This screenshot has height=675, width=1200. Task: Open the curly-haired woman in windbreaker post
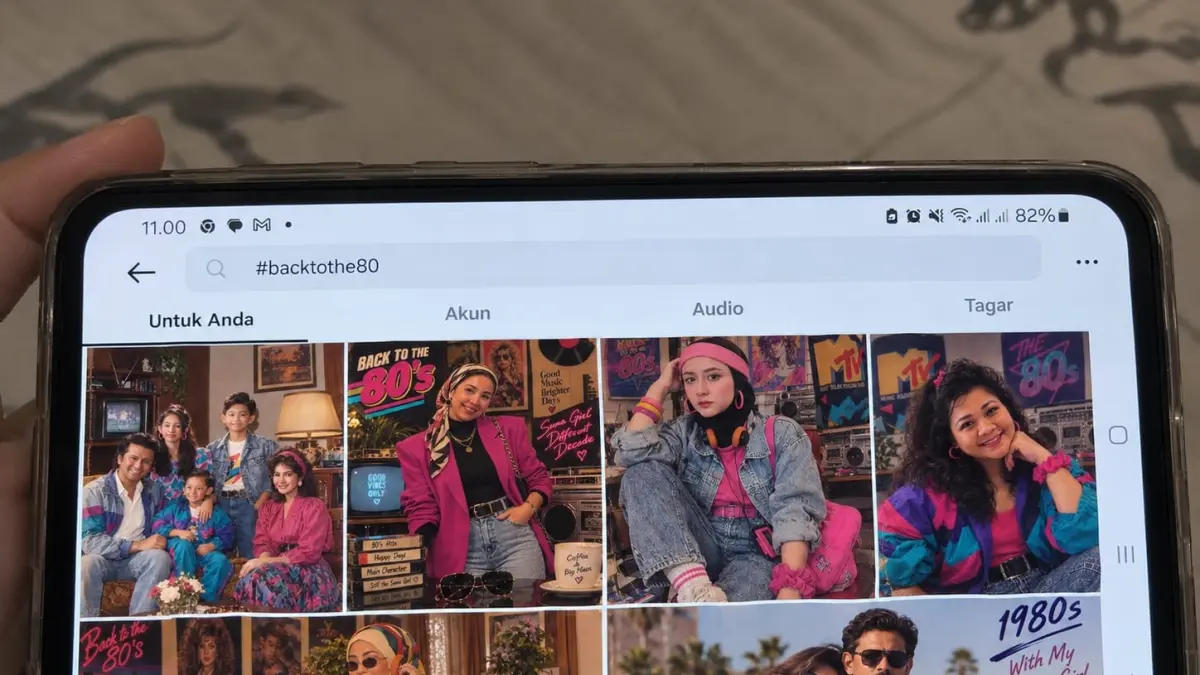[x=987, y=464]
